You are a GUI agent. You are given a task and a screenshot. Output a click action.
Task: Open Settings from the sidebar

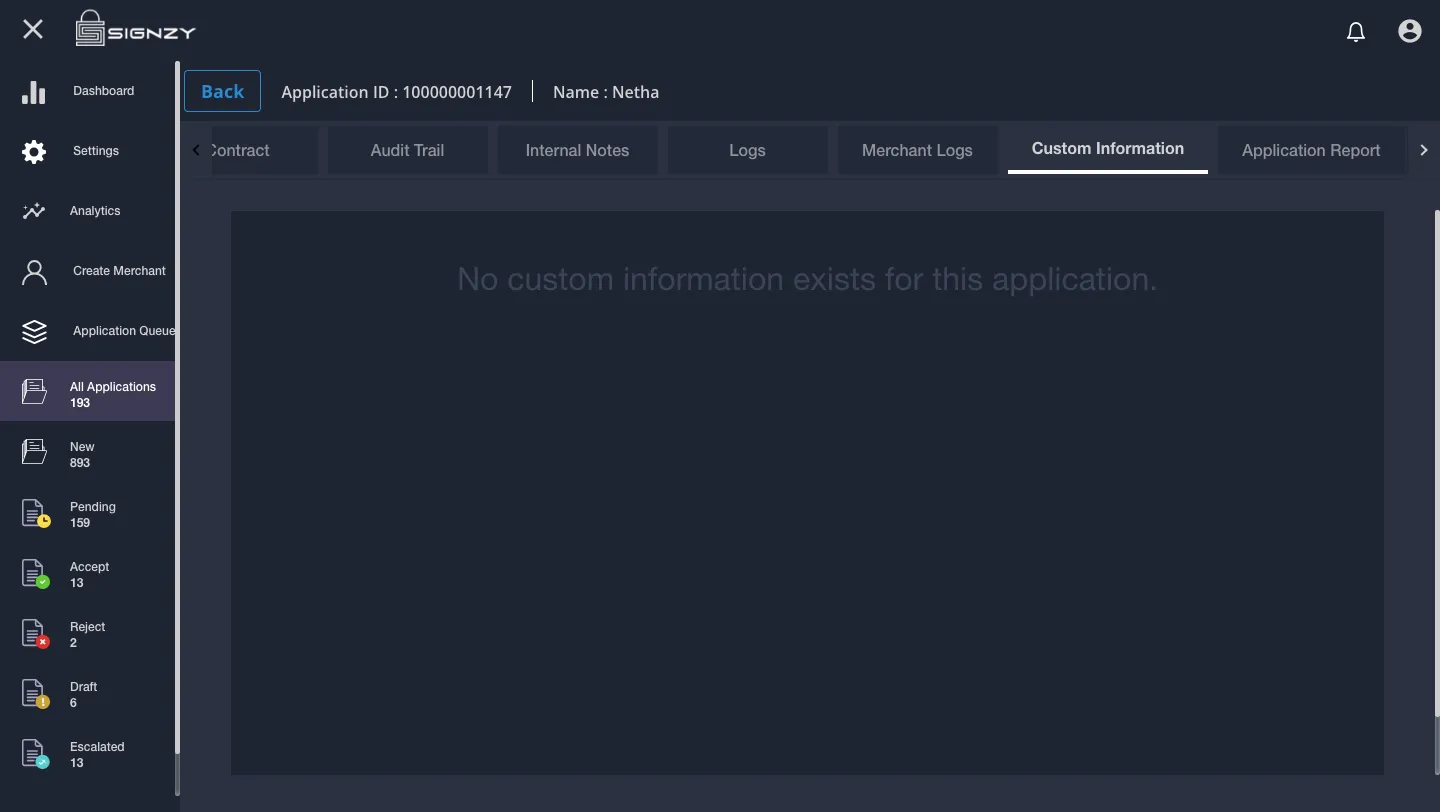pos(87,151)
